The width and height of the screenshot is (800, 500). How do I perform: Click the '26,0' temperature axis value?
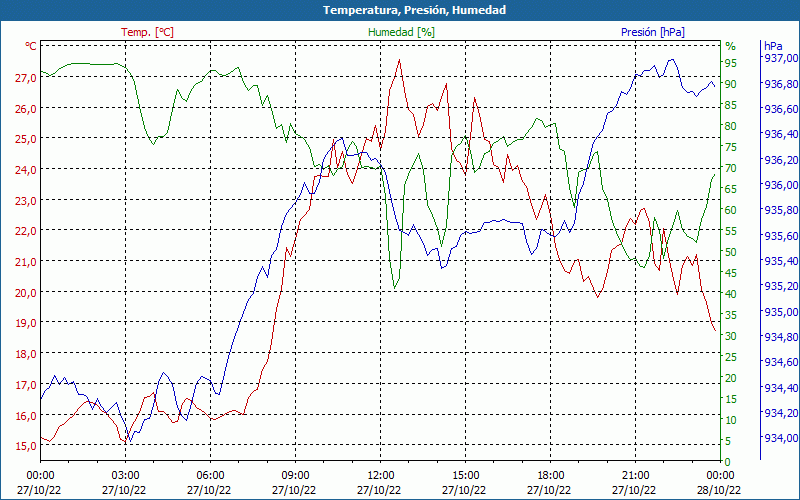tap(26, 108)
